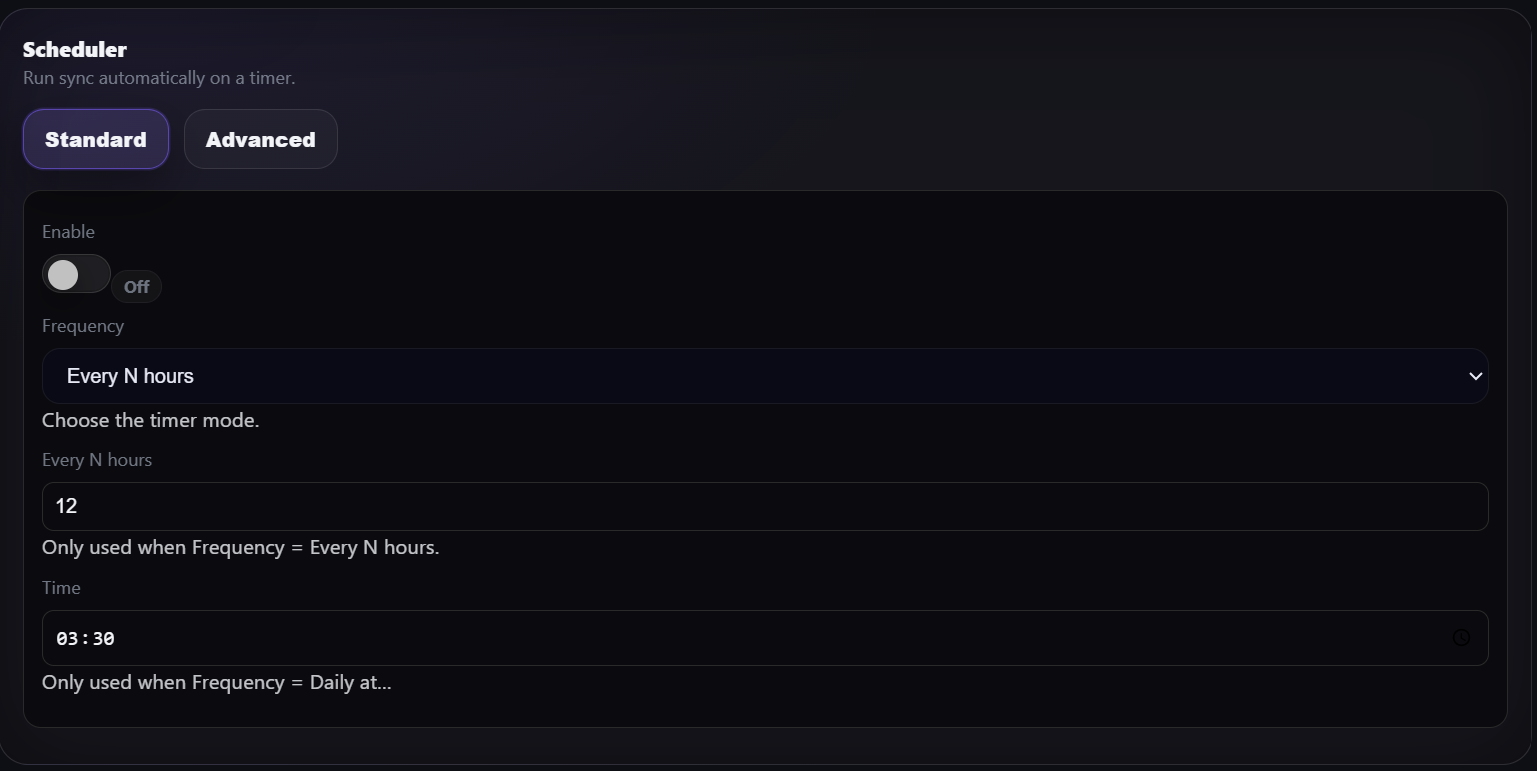The width and height of the screenshot is (1537, 771).
Task: Click the Scheduler heading
Action: [75, 49]
